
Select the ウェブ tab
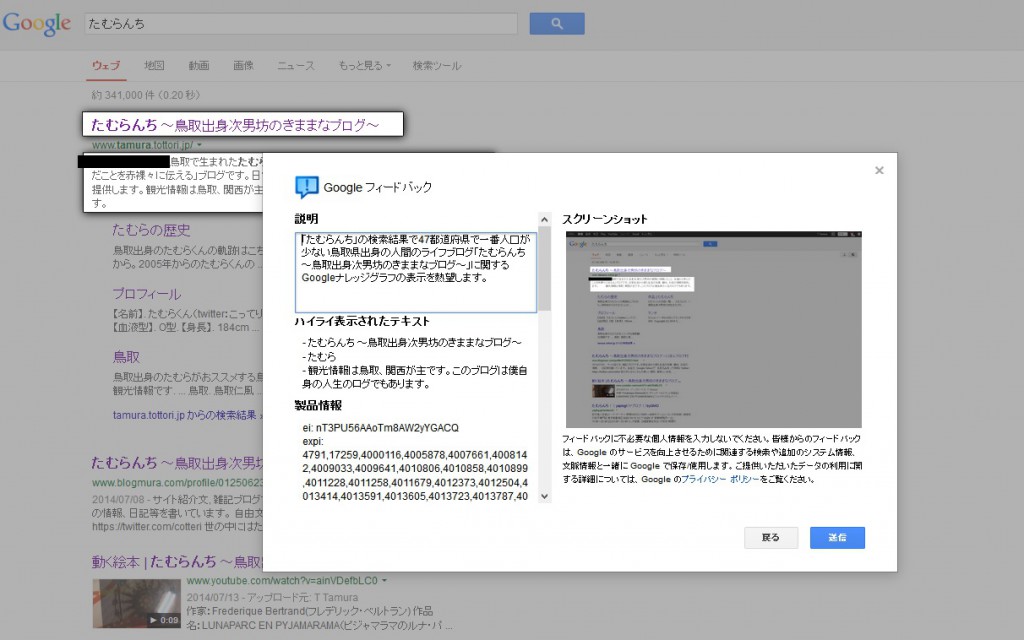click(106, 65)
